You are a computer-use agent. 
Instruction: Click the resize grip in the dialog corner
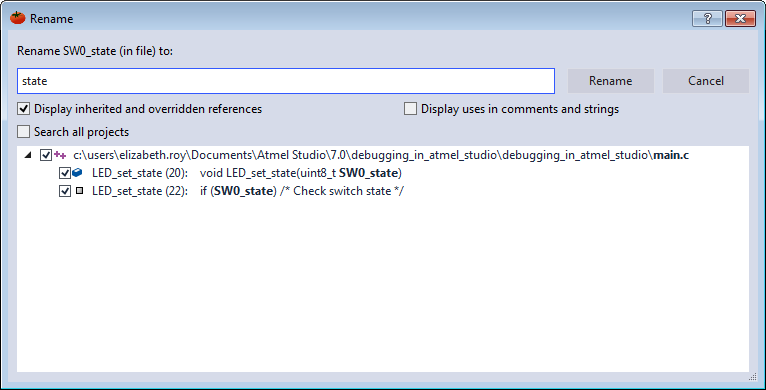tap(752, 377)
